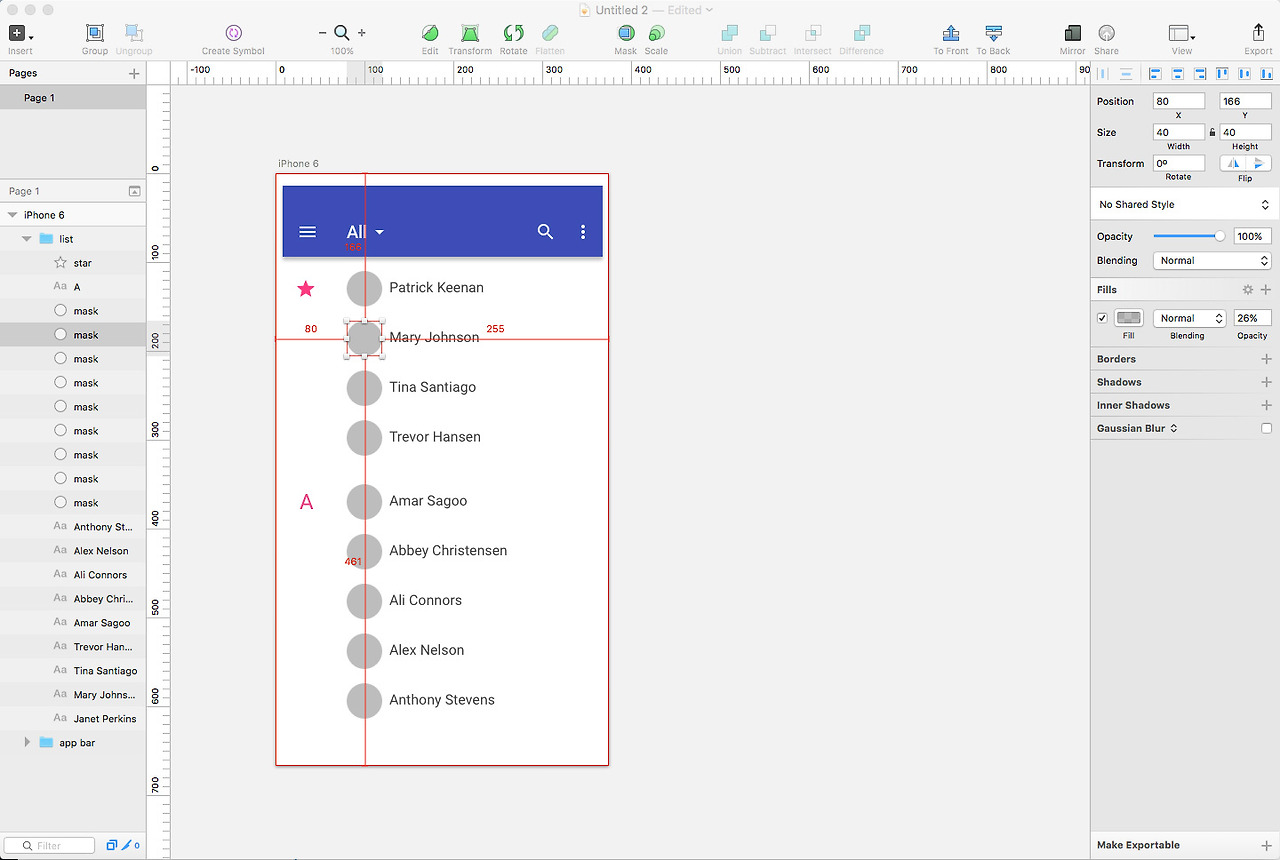Select the Ali Connors layer
This screenshot has width=1280, height=860.
tap(73, 575)
